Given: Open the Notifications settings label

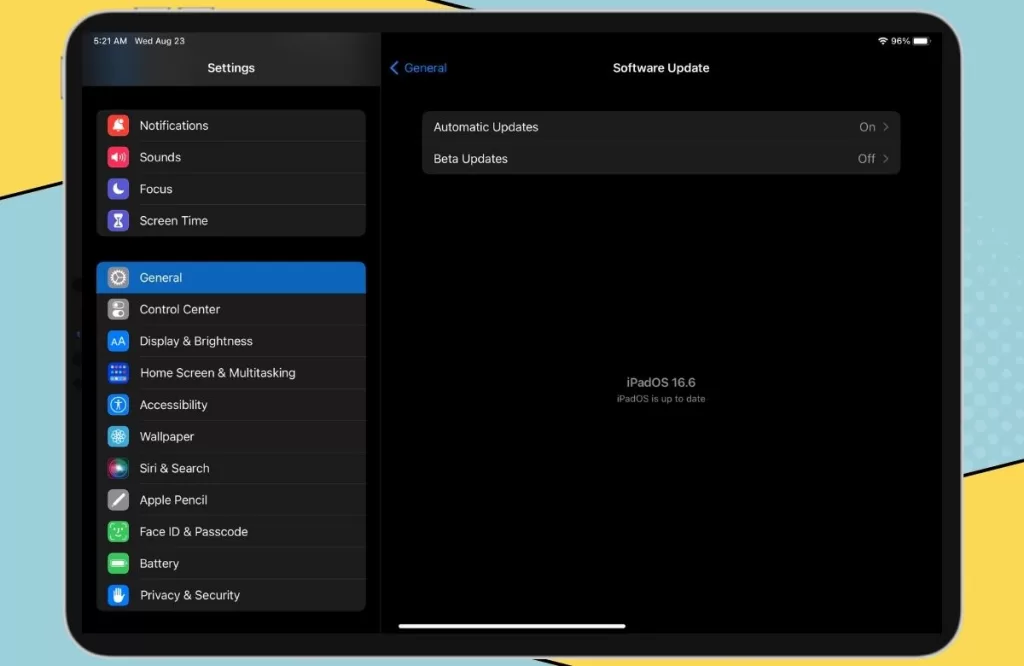Looking at the screenshot, I should click(174, 125).
